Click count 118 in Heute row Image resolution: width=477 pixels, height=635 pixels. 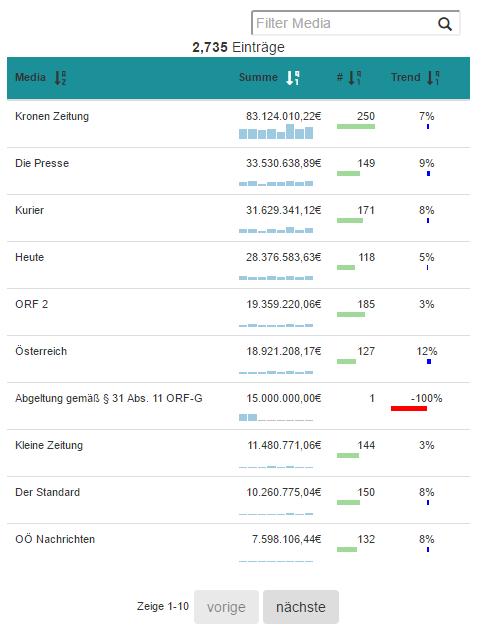[366, 257]
